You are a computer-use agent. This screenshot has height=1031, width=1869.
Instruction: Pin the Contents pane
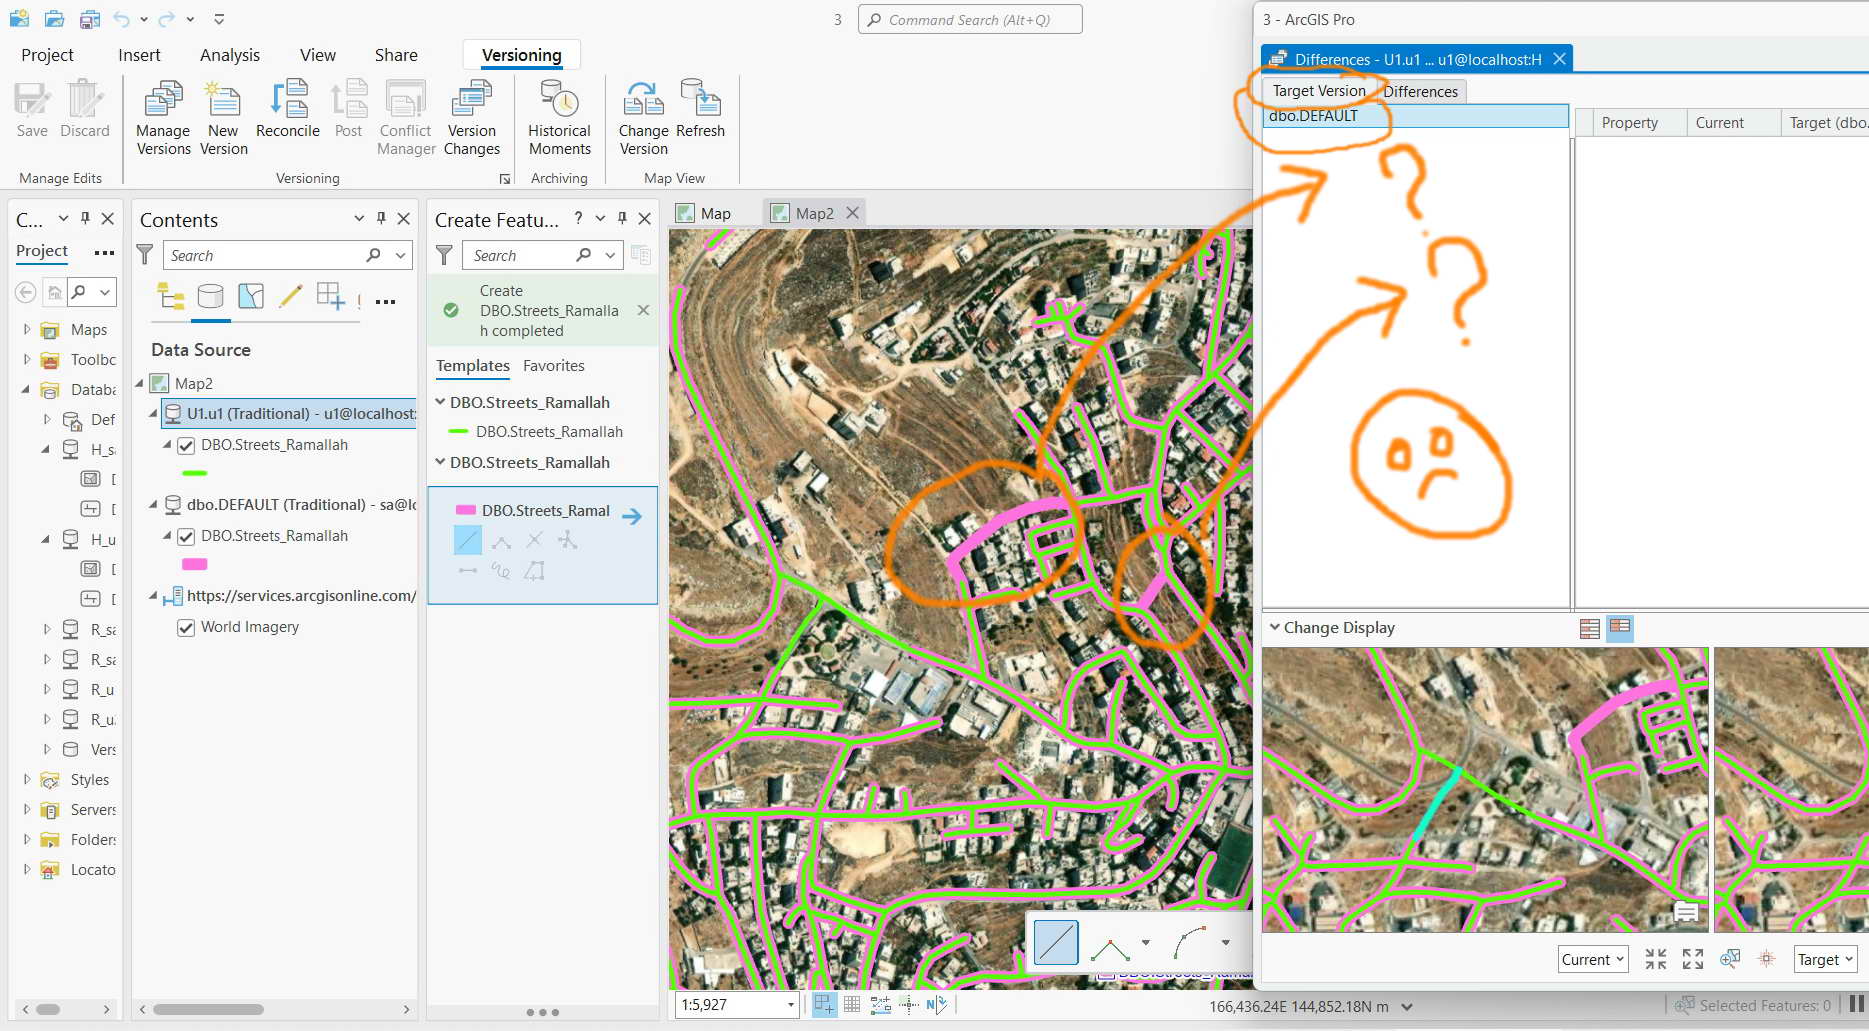[381, 219]
